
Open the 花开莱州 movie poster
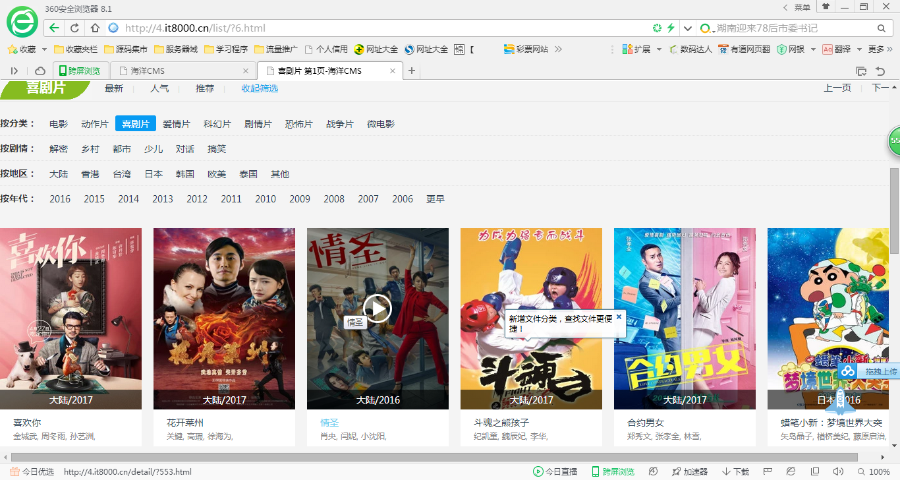tap(224, 319)
